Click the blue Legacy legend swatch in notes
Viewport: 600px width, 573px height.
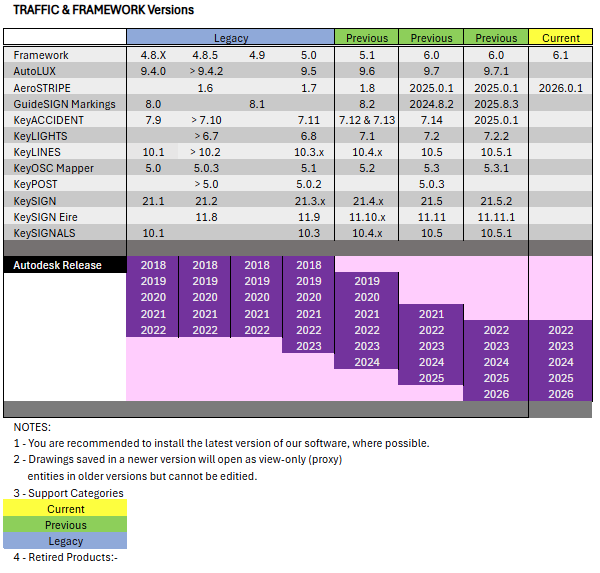pos(66,541)
